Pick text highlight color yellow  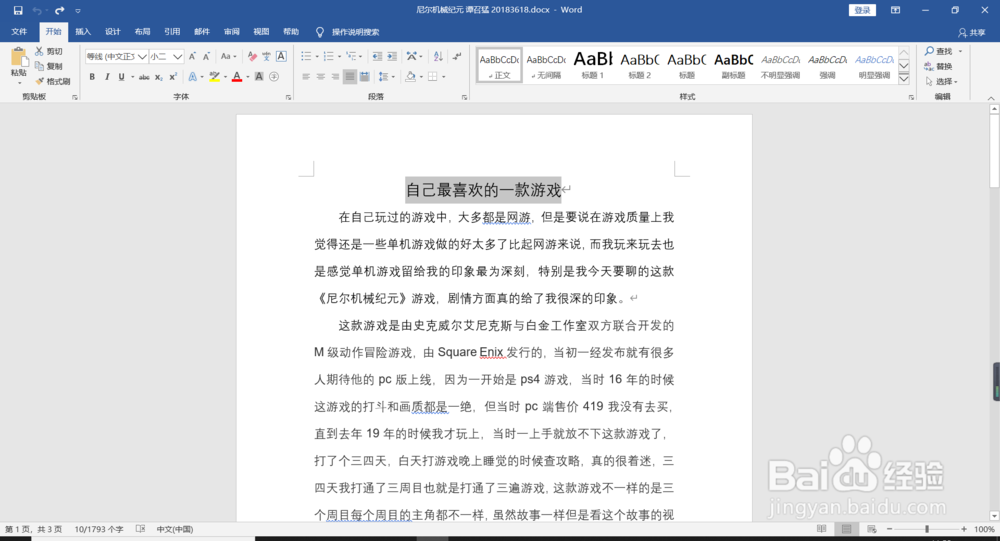click(214, 77)
